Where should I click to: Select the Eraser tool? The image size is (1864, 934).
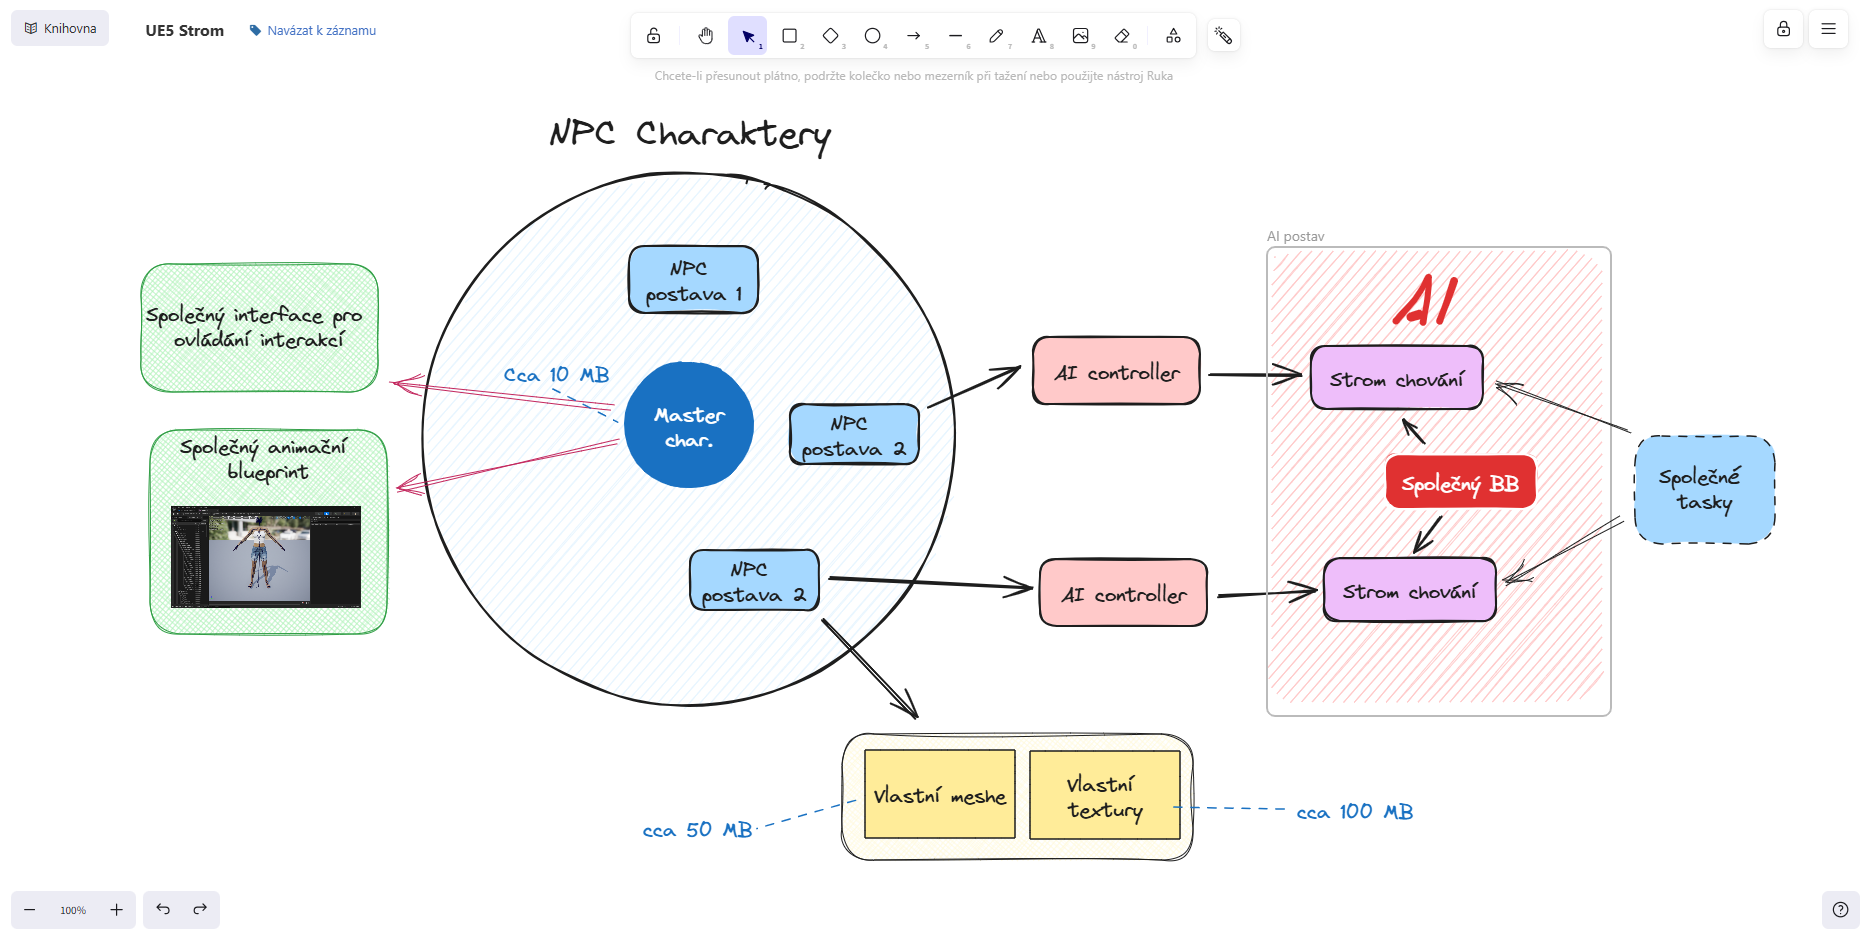point(1122,36)
